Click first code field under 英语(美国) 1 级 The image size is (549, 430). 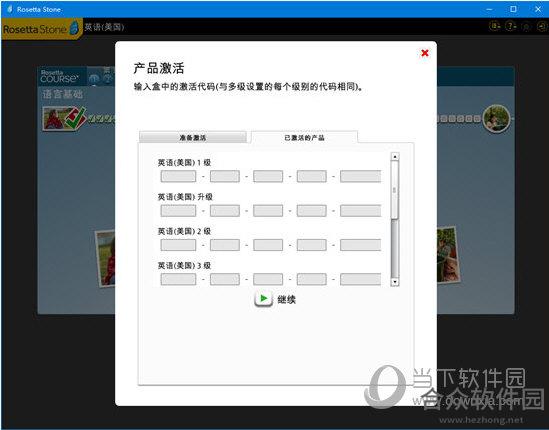click(x=178, y=176)
